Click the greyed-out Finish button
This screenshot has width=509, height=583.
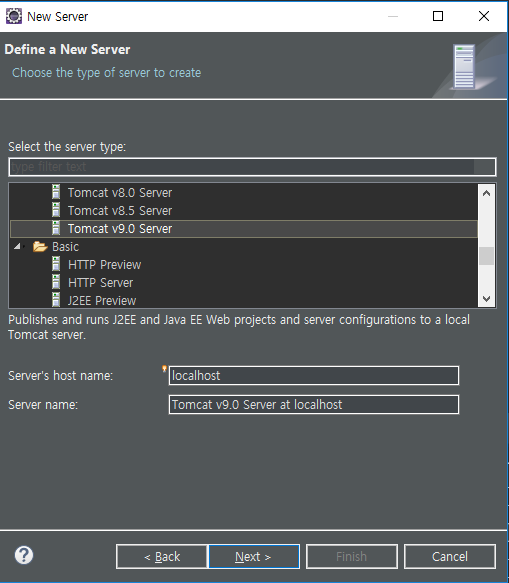point(352,557)
